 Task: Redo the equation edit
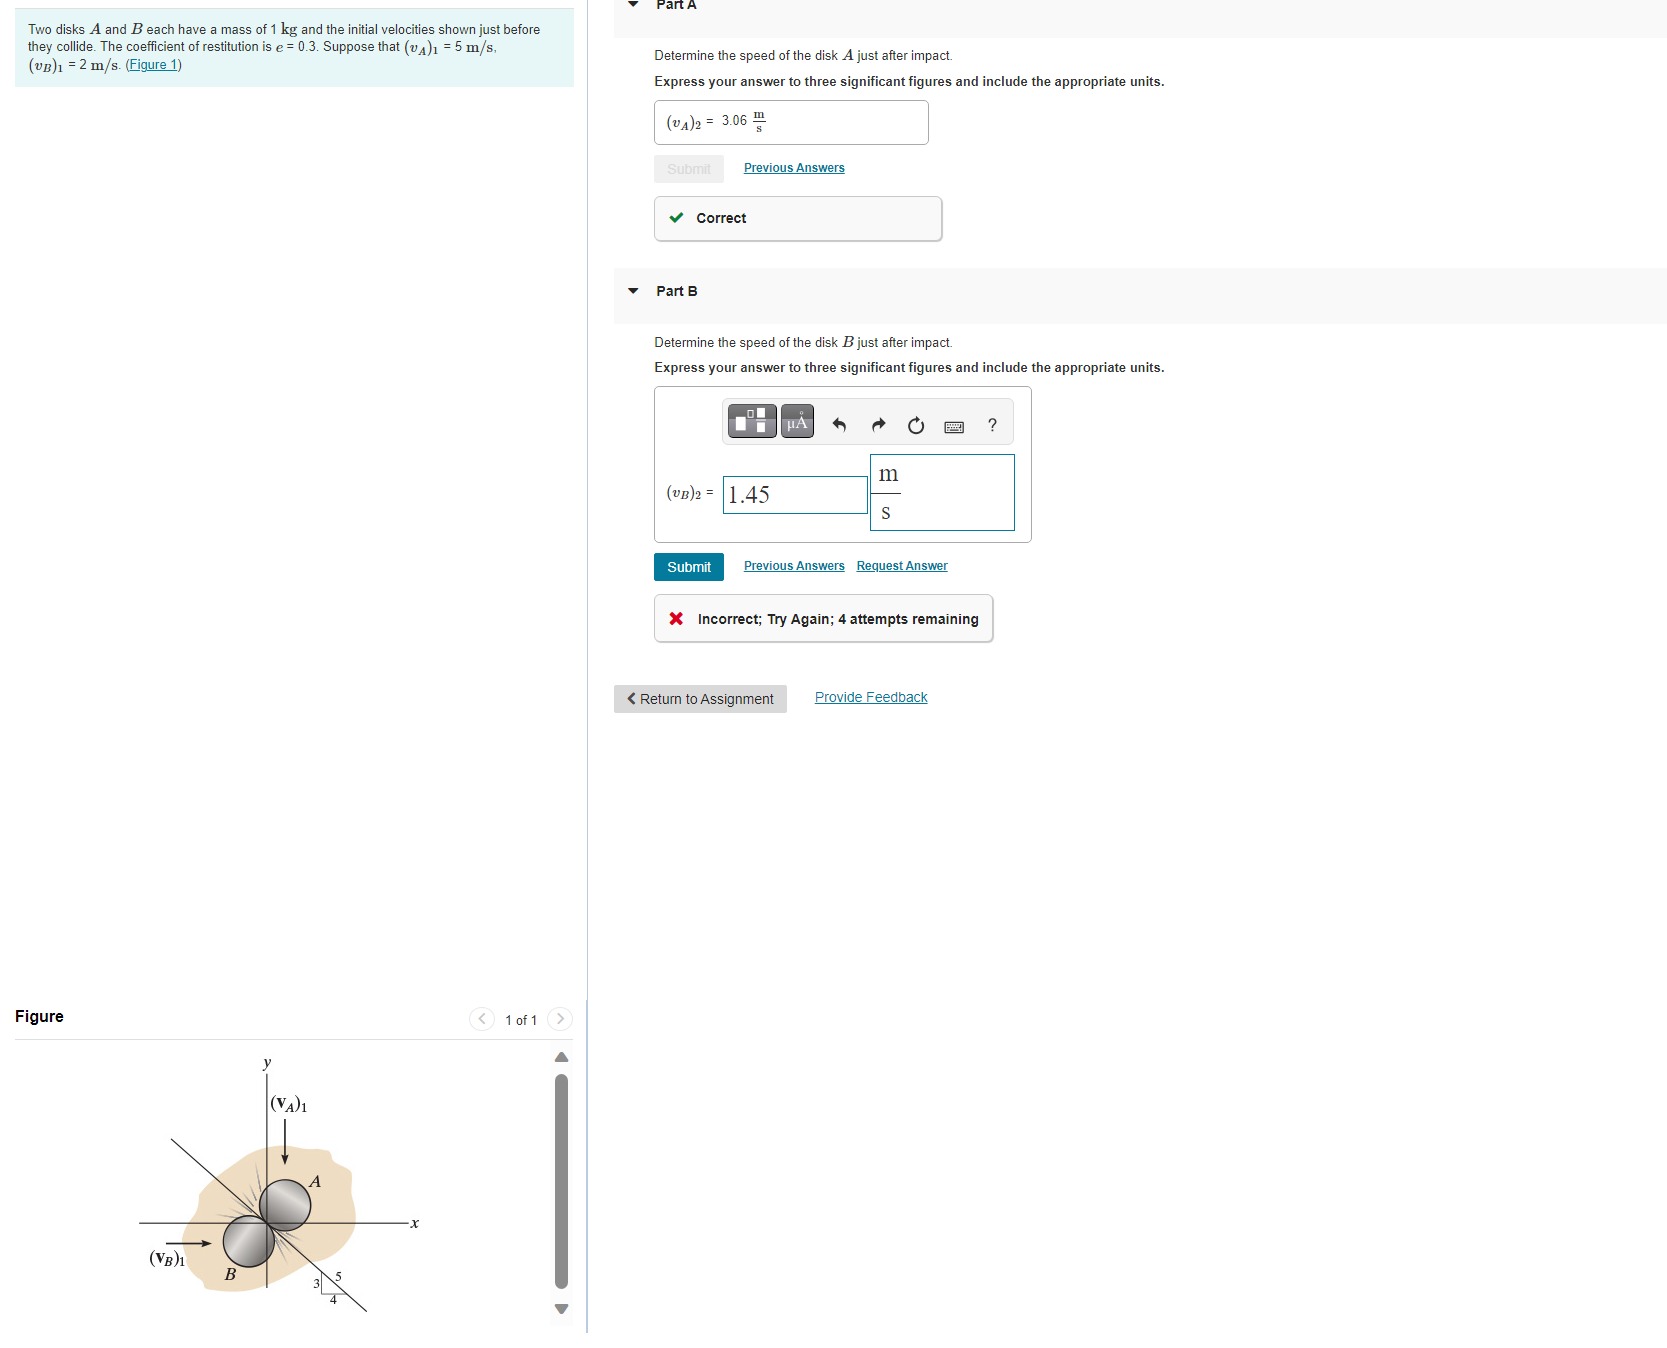877,425
